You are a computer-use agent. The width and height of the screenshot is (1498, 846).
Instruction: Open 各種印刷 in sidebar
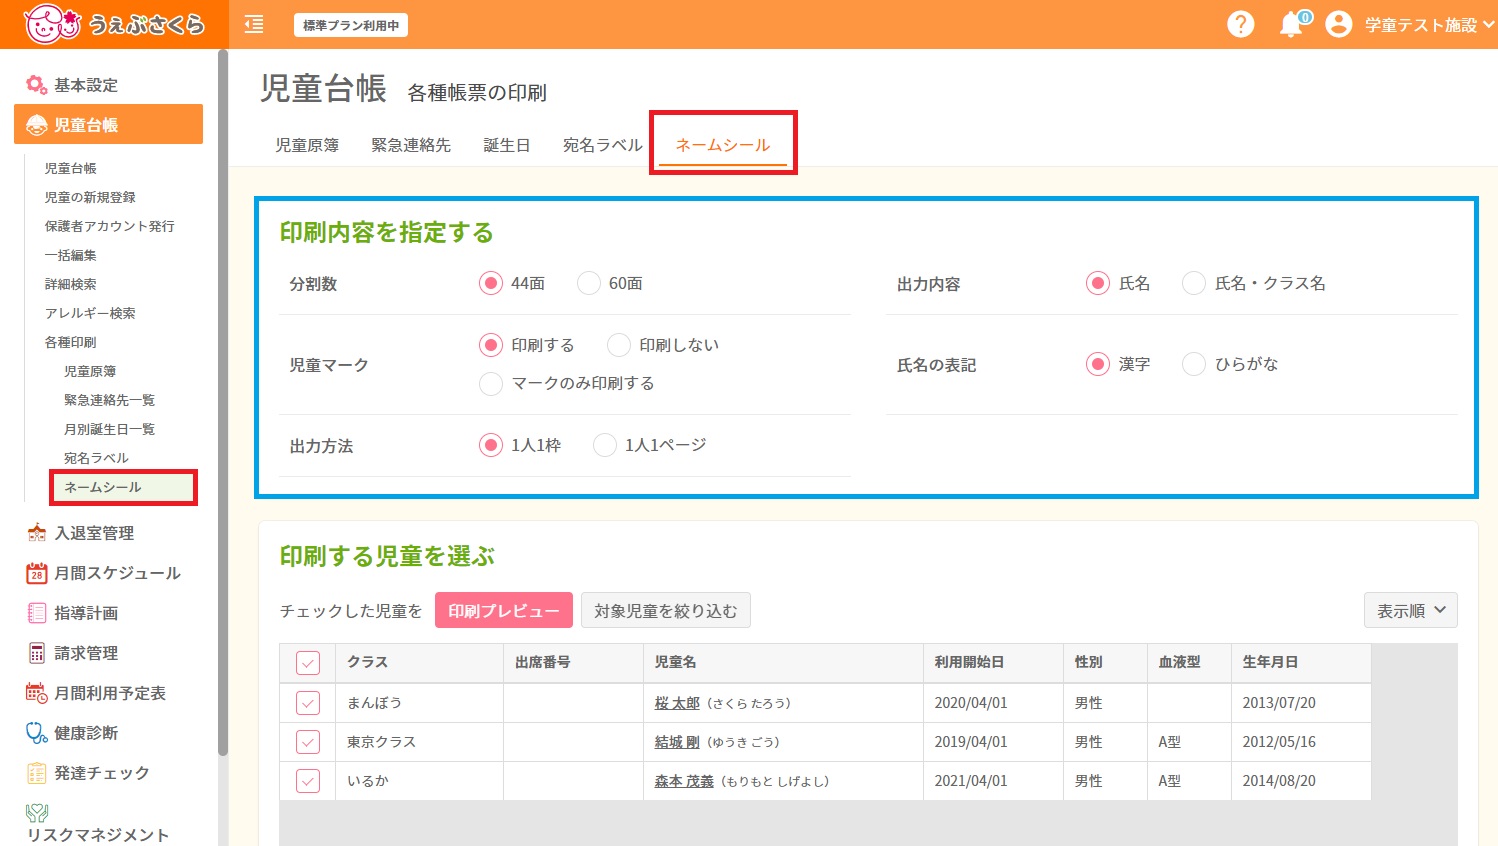pos(70,342)
